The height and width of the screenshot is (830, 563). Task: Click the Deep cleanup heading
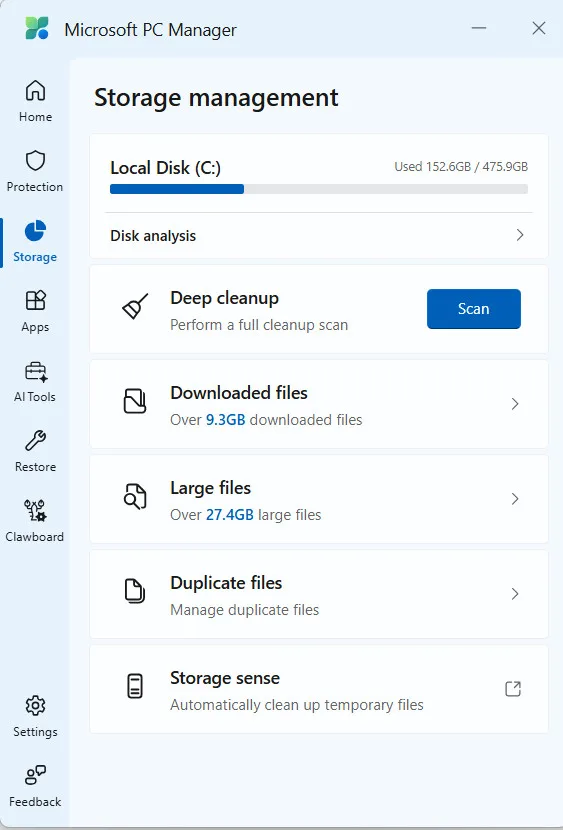click(224, 298)
